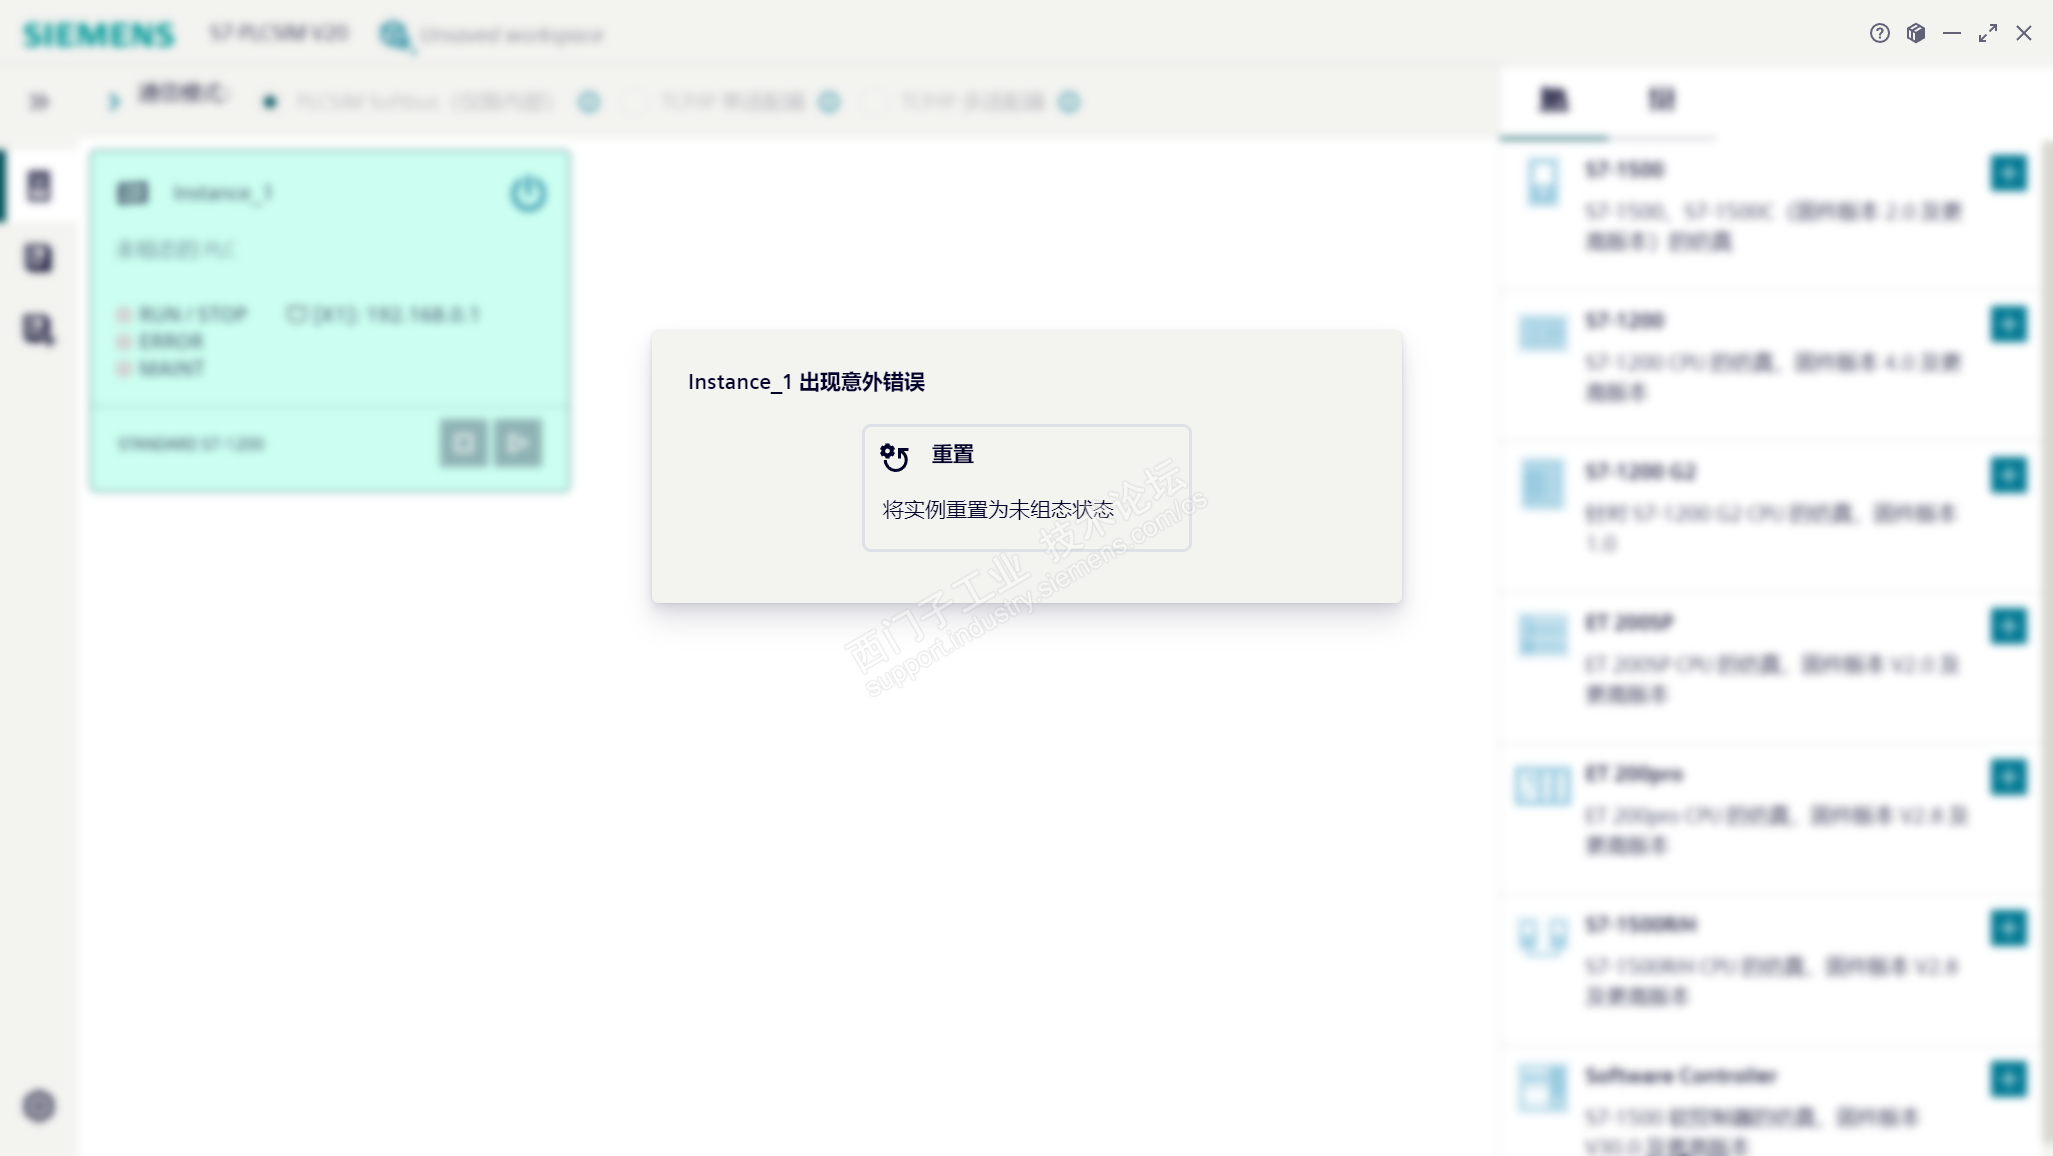
Task: Add an S7-1500 instance with plus icon
Action: coord(2008,173)
